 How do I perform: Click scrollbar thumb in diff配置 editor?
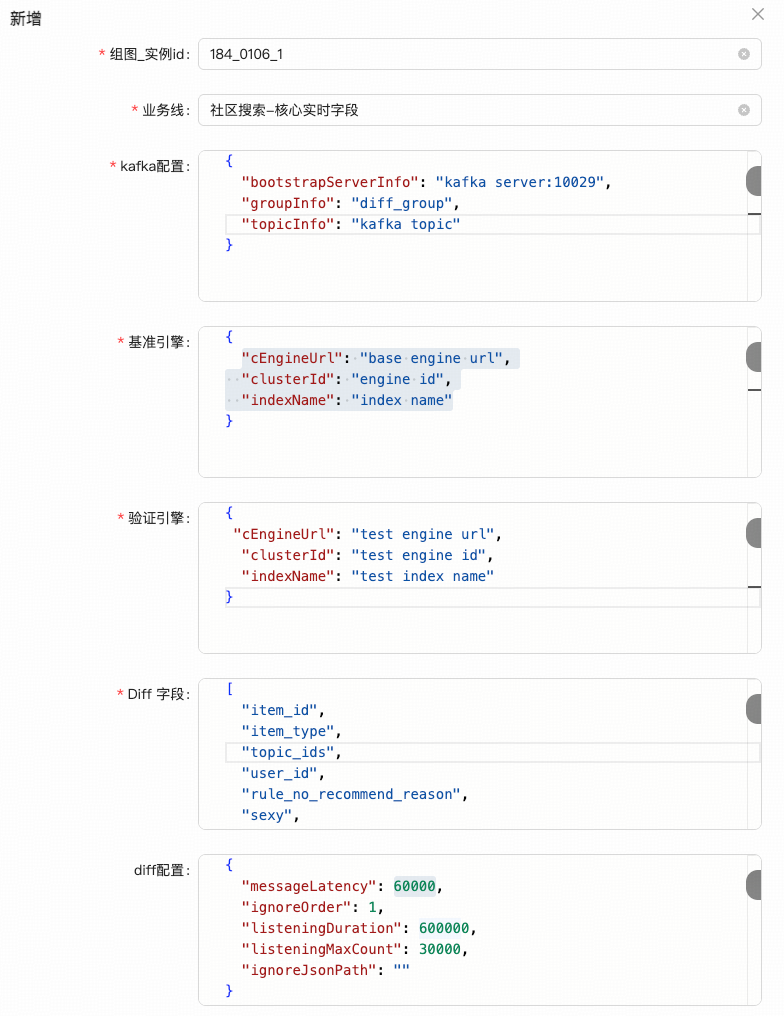pos(754,885)
